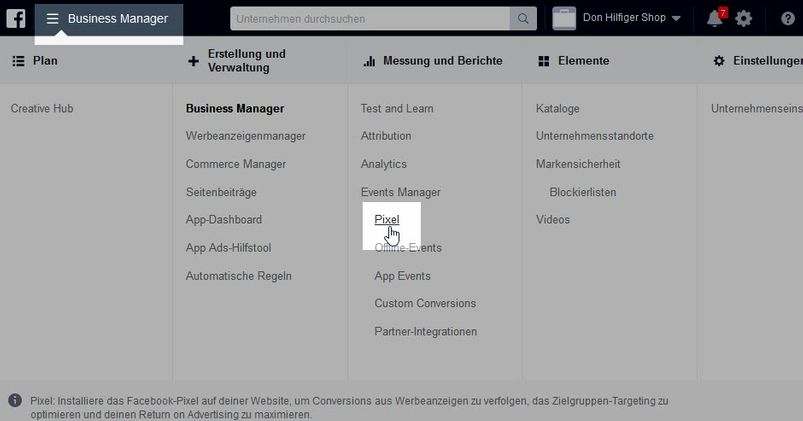Open Seitenbeiträge
Image resolution: width=803 pixels, height=421 pixels.
pyautogui.click(x=221, y=193)
